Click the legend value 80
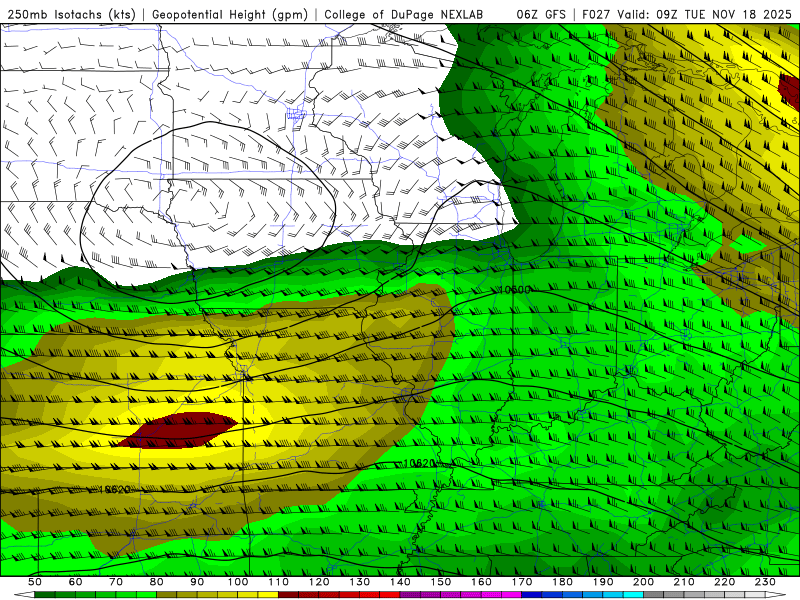This screenshot has width=800, height=600. [x=157, y=582]
